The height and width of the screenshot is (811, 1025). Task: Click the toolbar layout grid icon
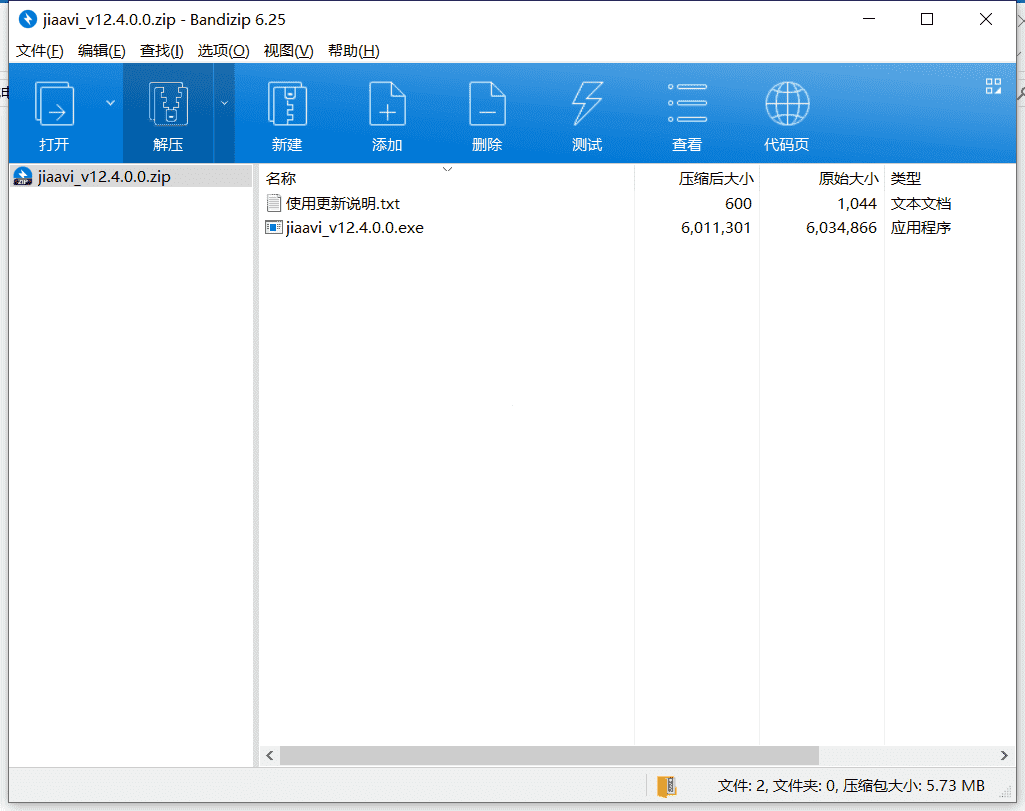[x=993, y=86]
